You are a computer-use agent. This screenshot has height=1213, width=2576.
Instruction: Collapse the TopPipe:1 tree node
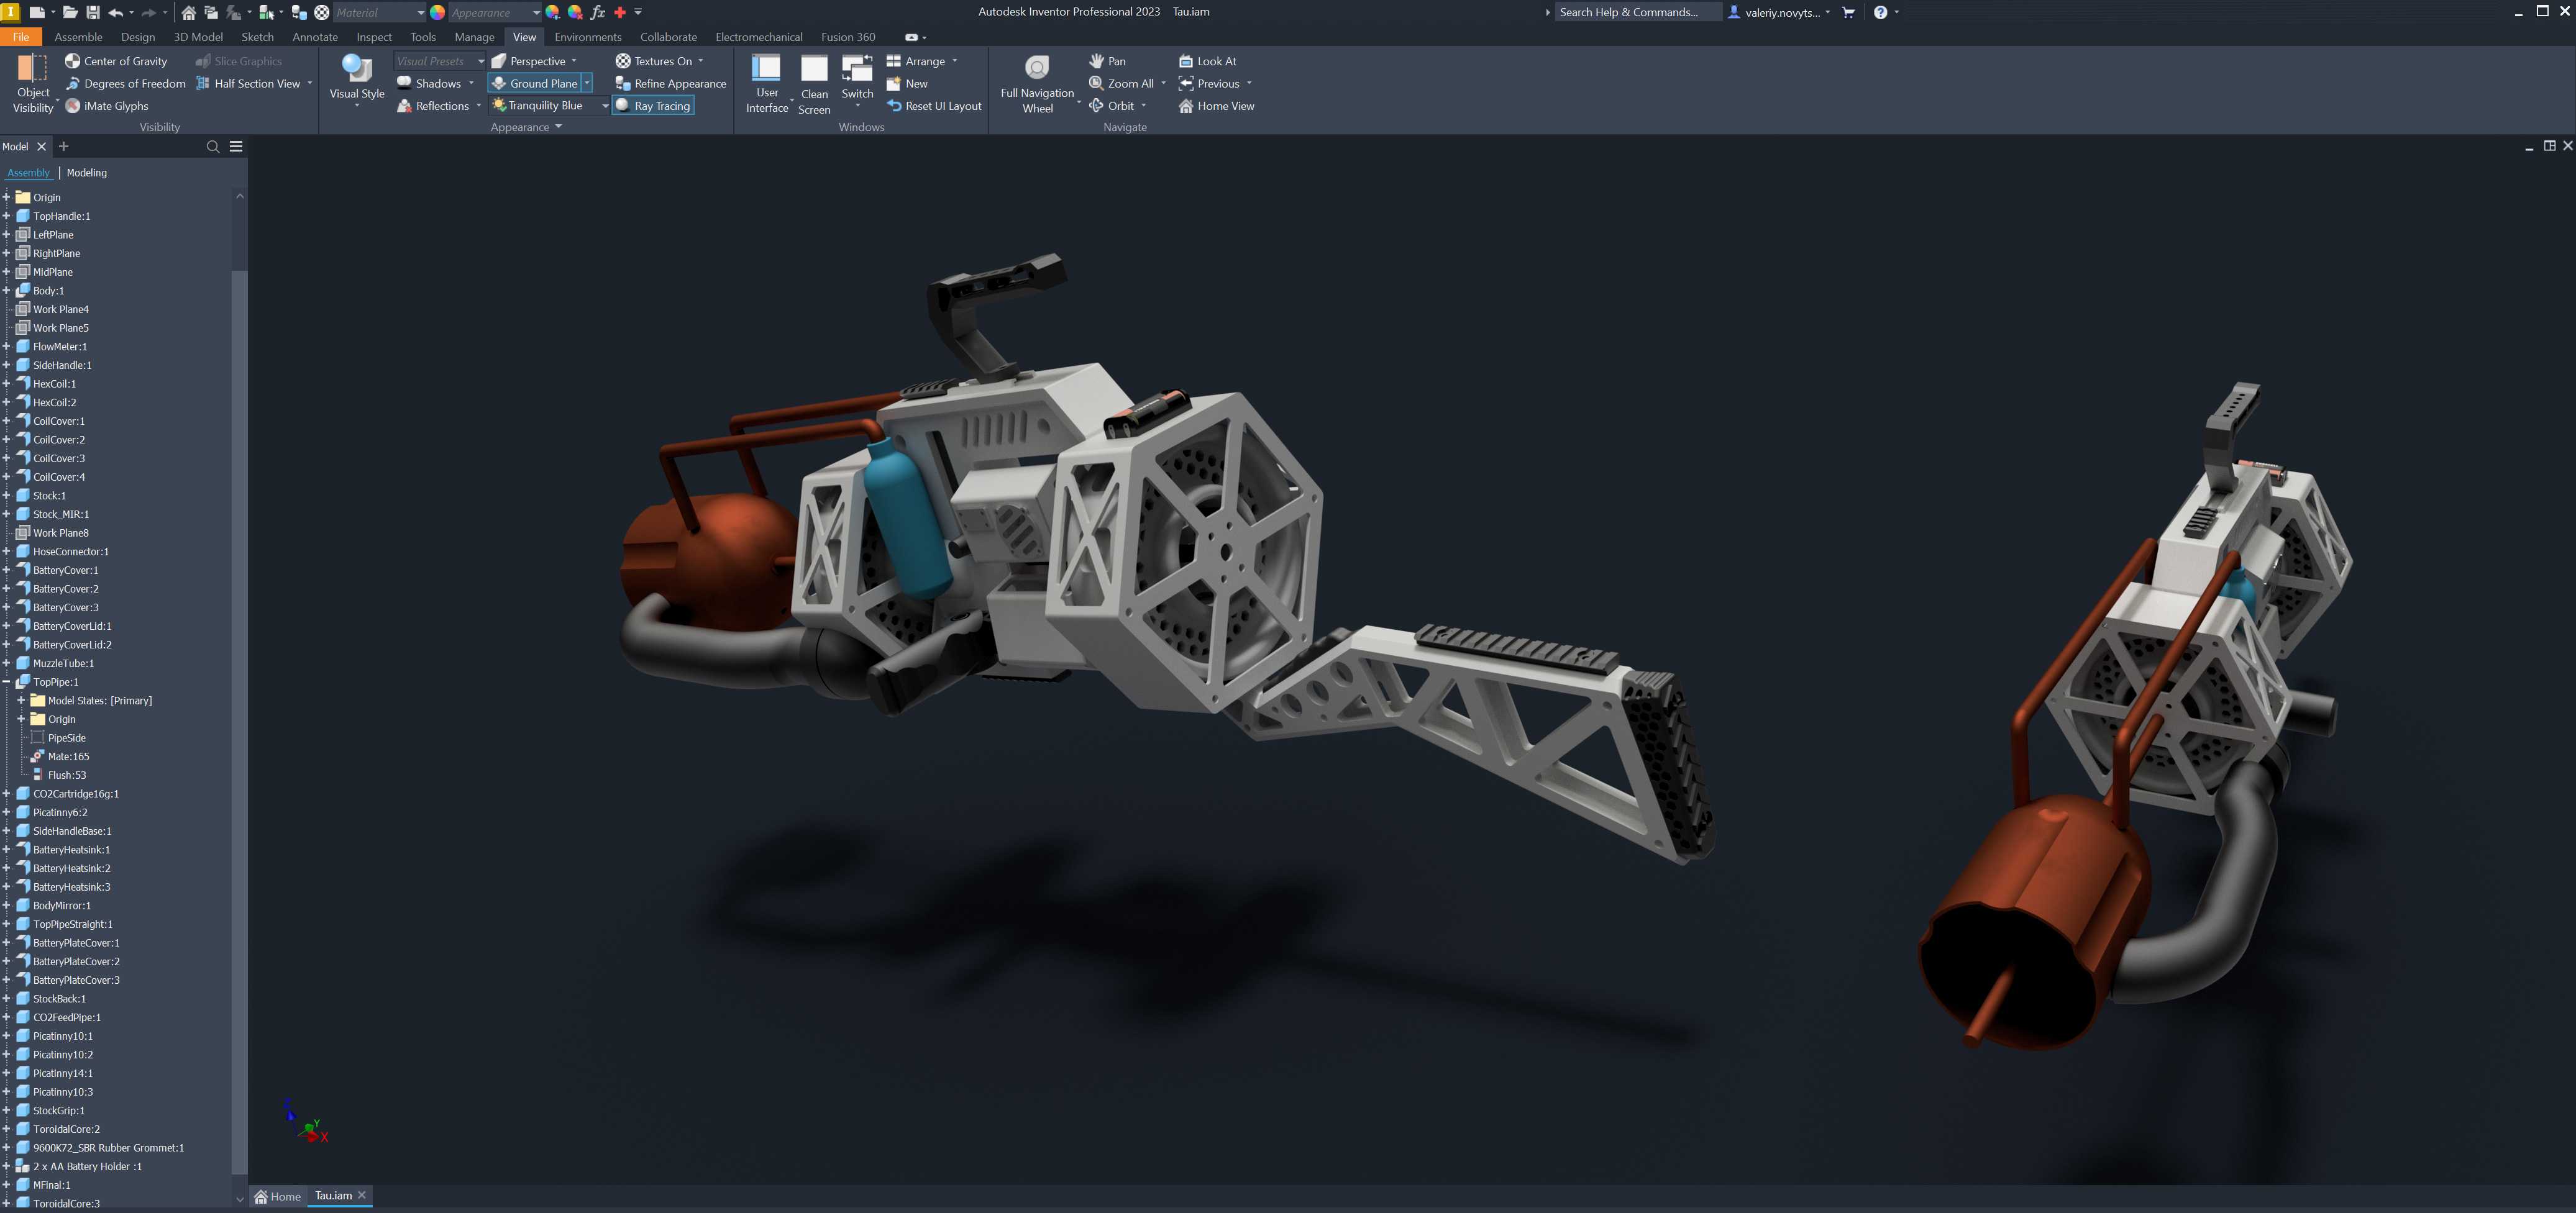coord(6,682)
